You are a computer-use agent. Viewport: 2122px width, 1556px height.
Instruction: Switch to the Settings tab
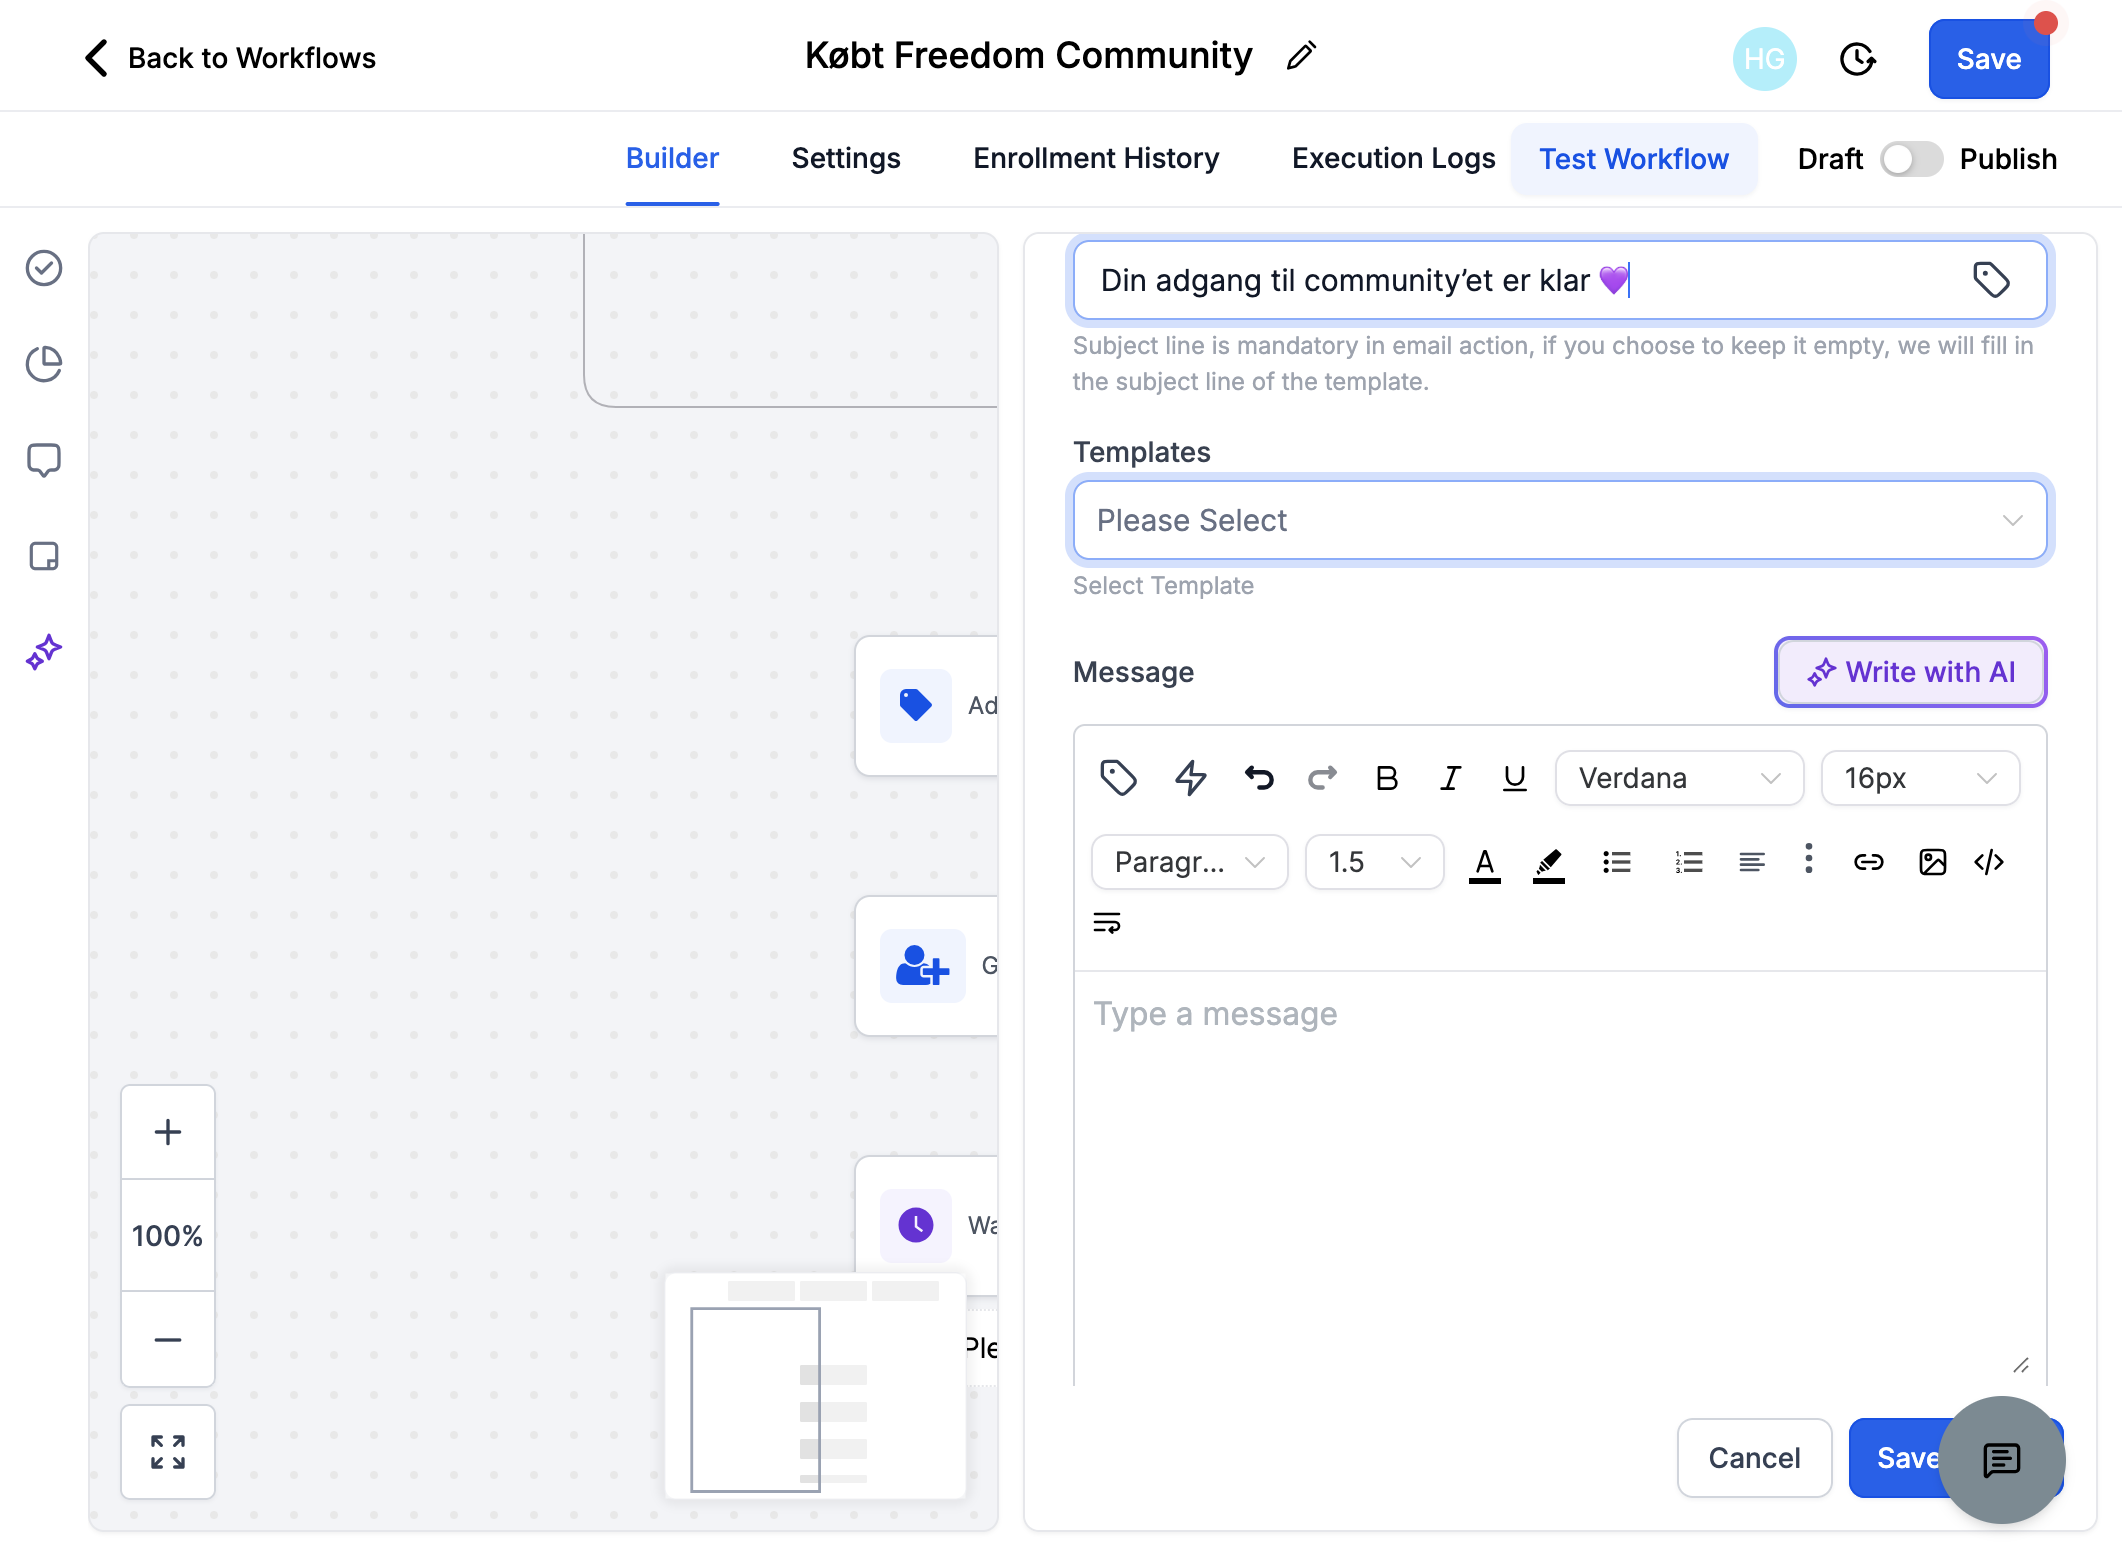846,158
